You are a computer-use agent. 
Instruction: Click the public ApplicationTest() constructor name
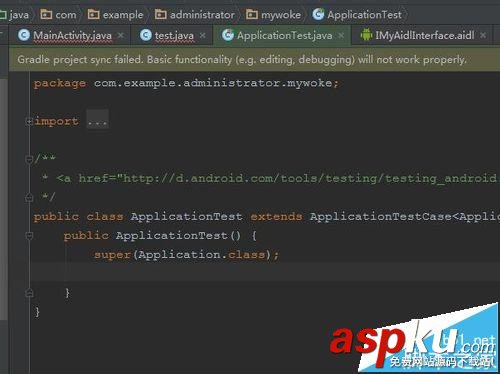point(171,236)
